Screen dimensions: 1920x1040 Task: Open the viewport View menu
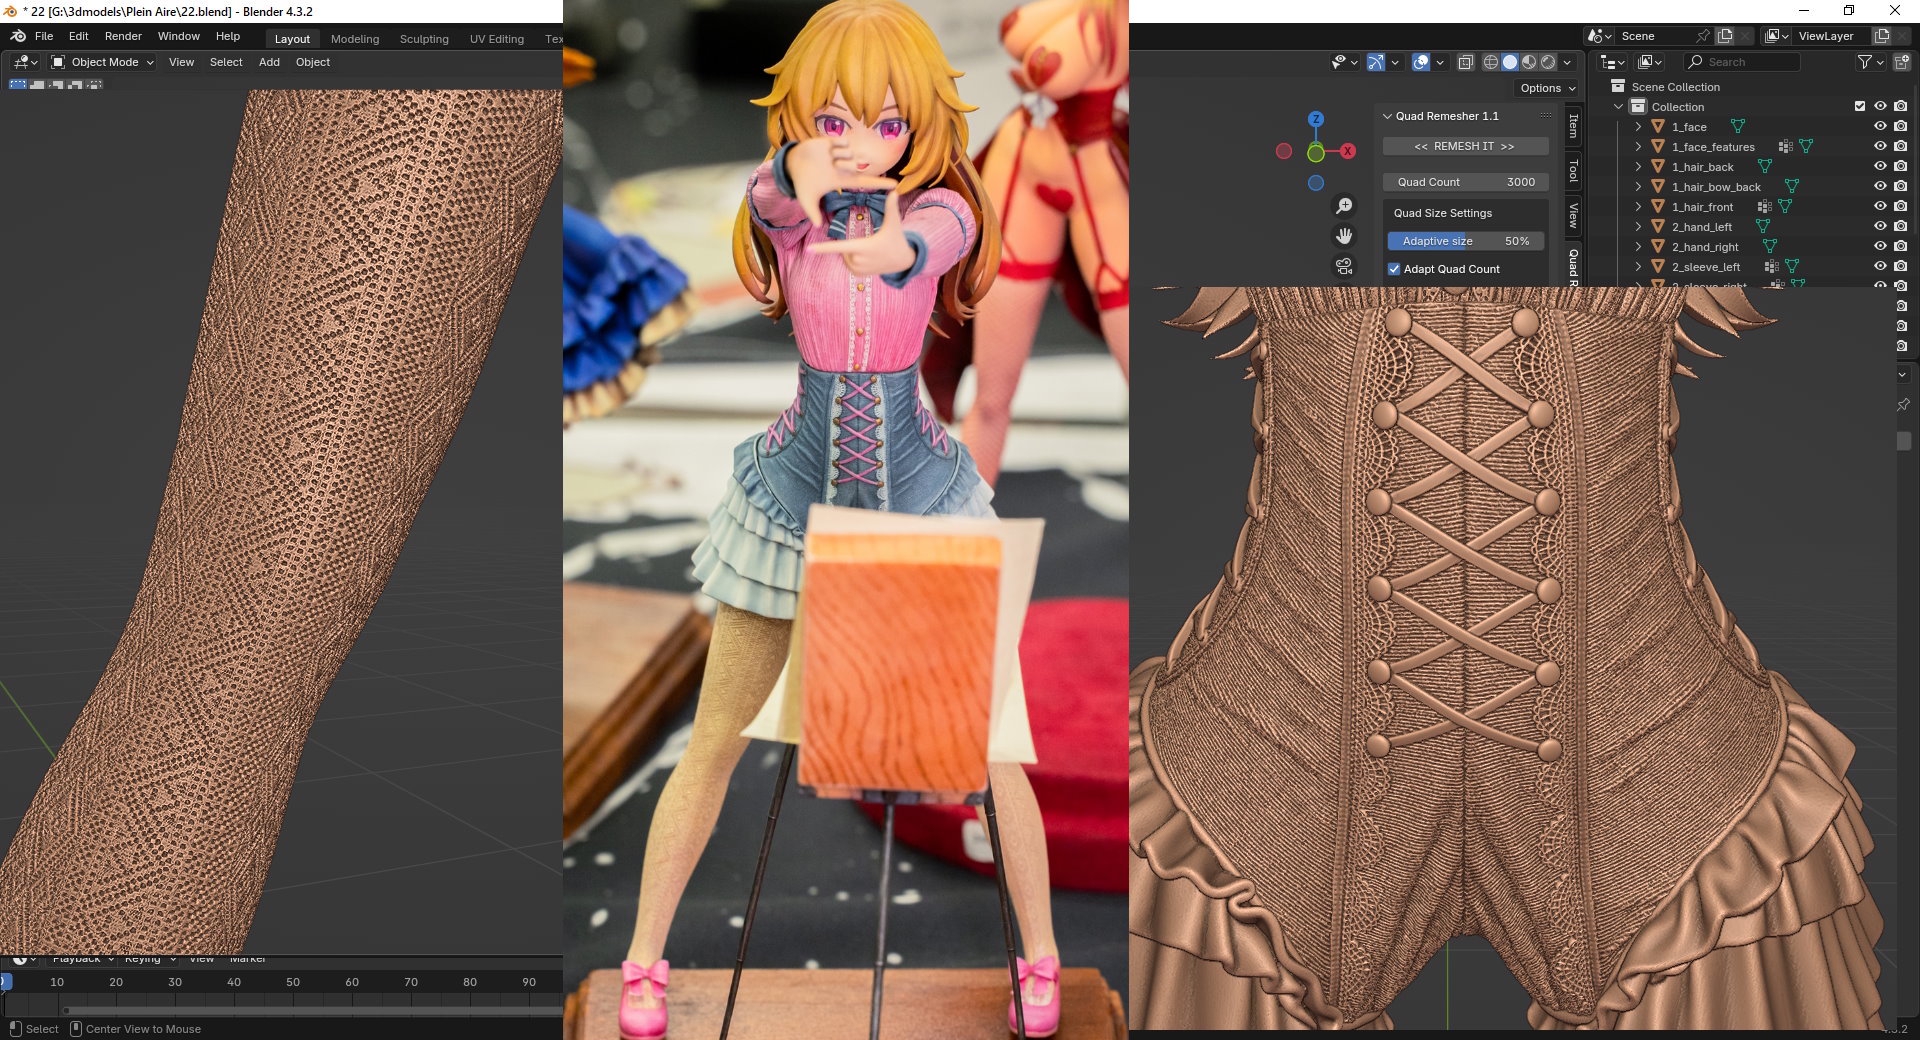click(181, 62)
